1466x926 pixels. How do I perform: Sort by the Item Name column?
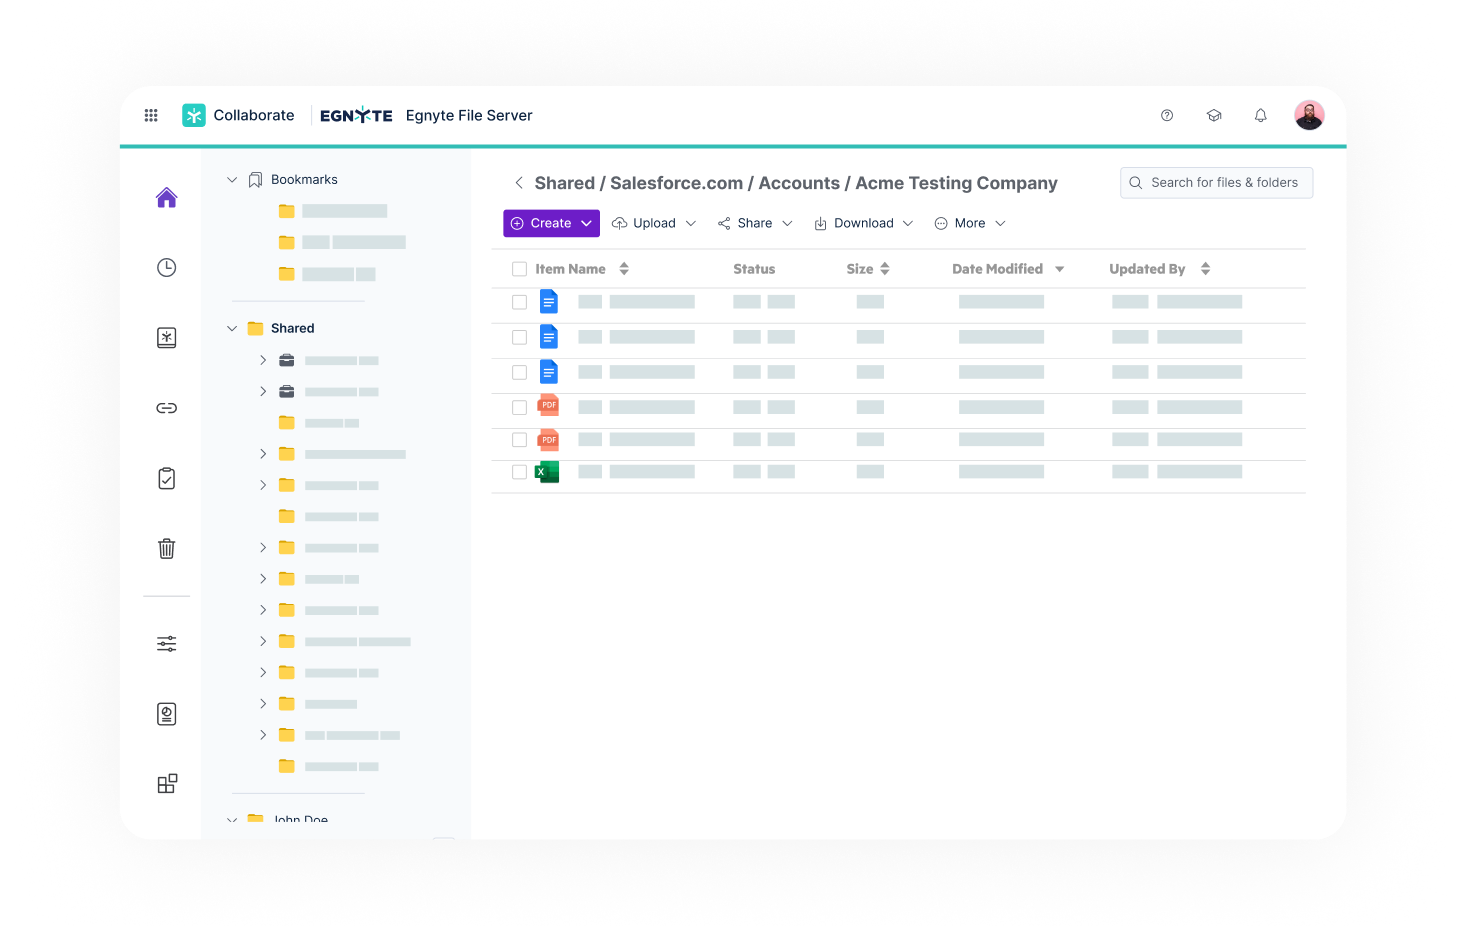pos(624,268)
